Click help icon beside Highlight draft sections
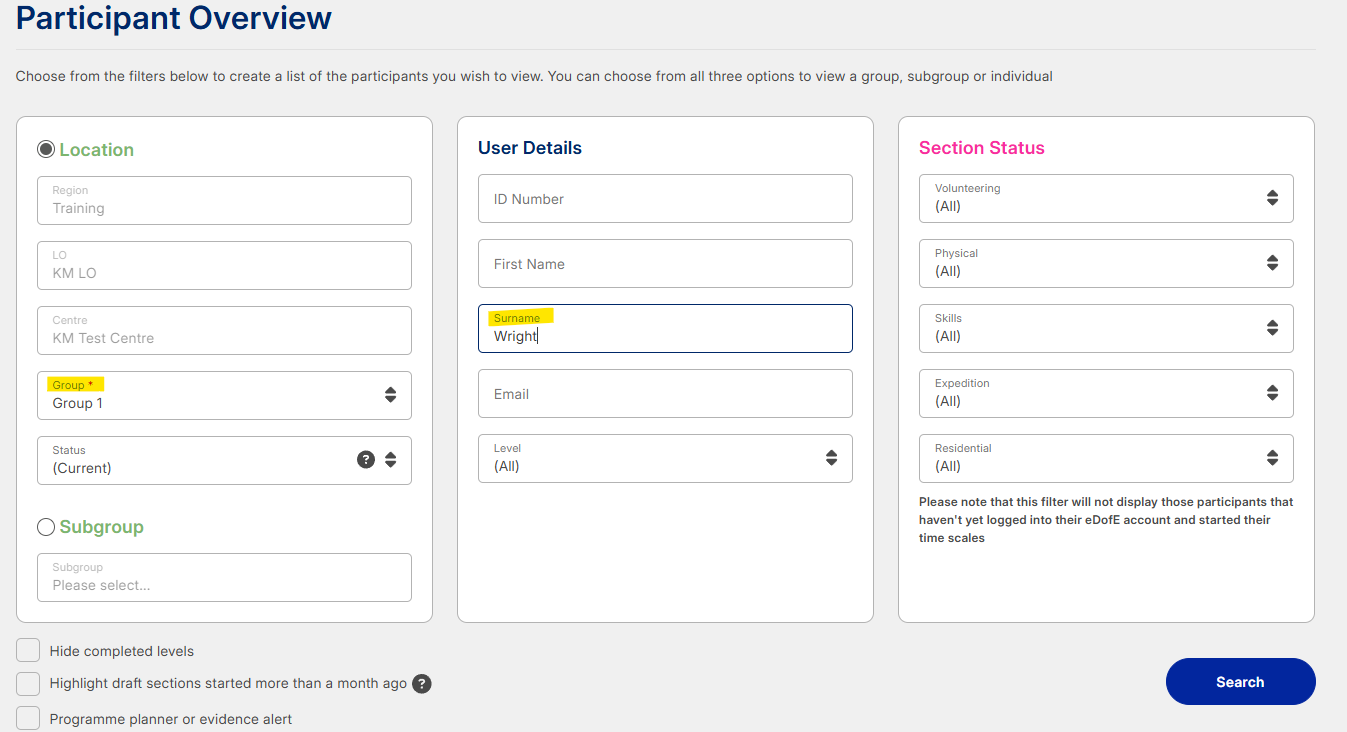This screenshot has width=1347, height=732. point(422,684)
